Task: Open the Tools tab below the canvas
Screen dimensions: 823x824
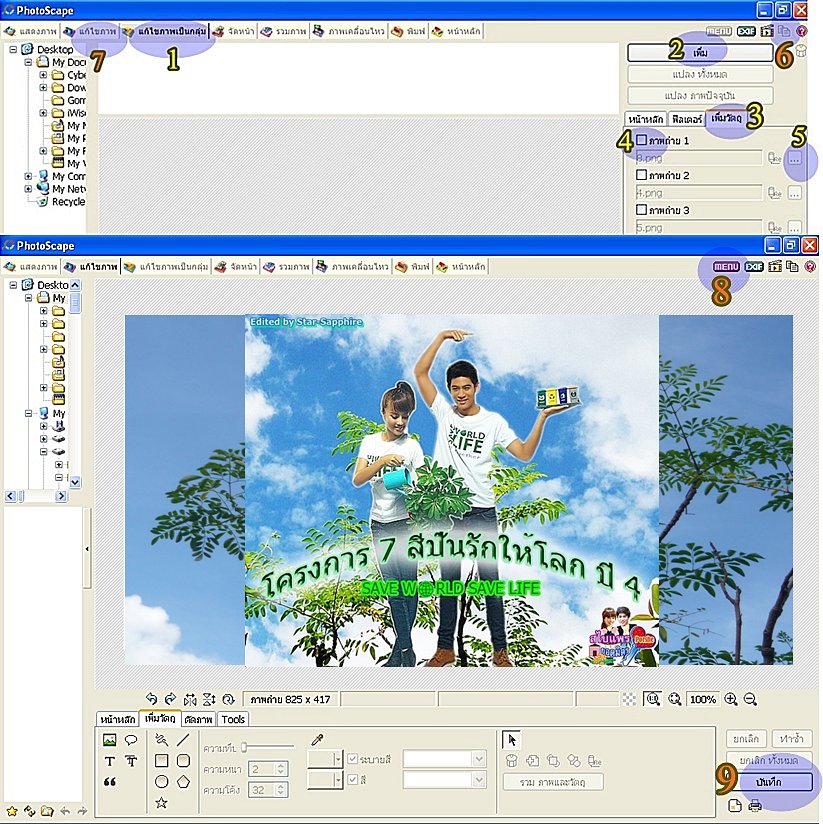Action: pos(233,719)
